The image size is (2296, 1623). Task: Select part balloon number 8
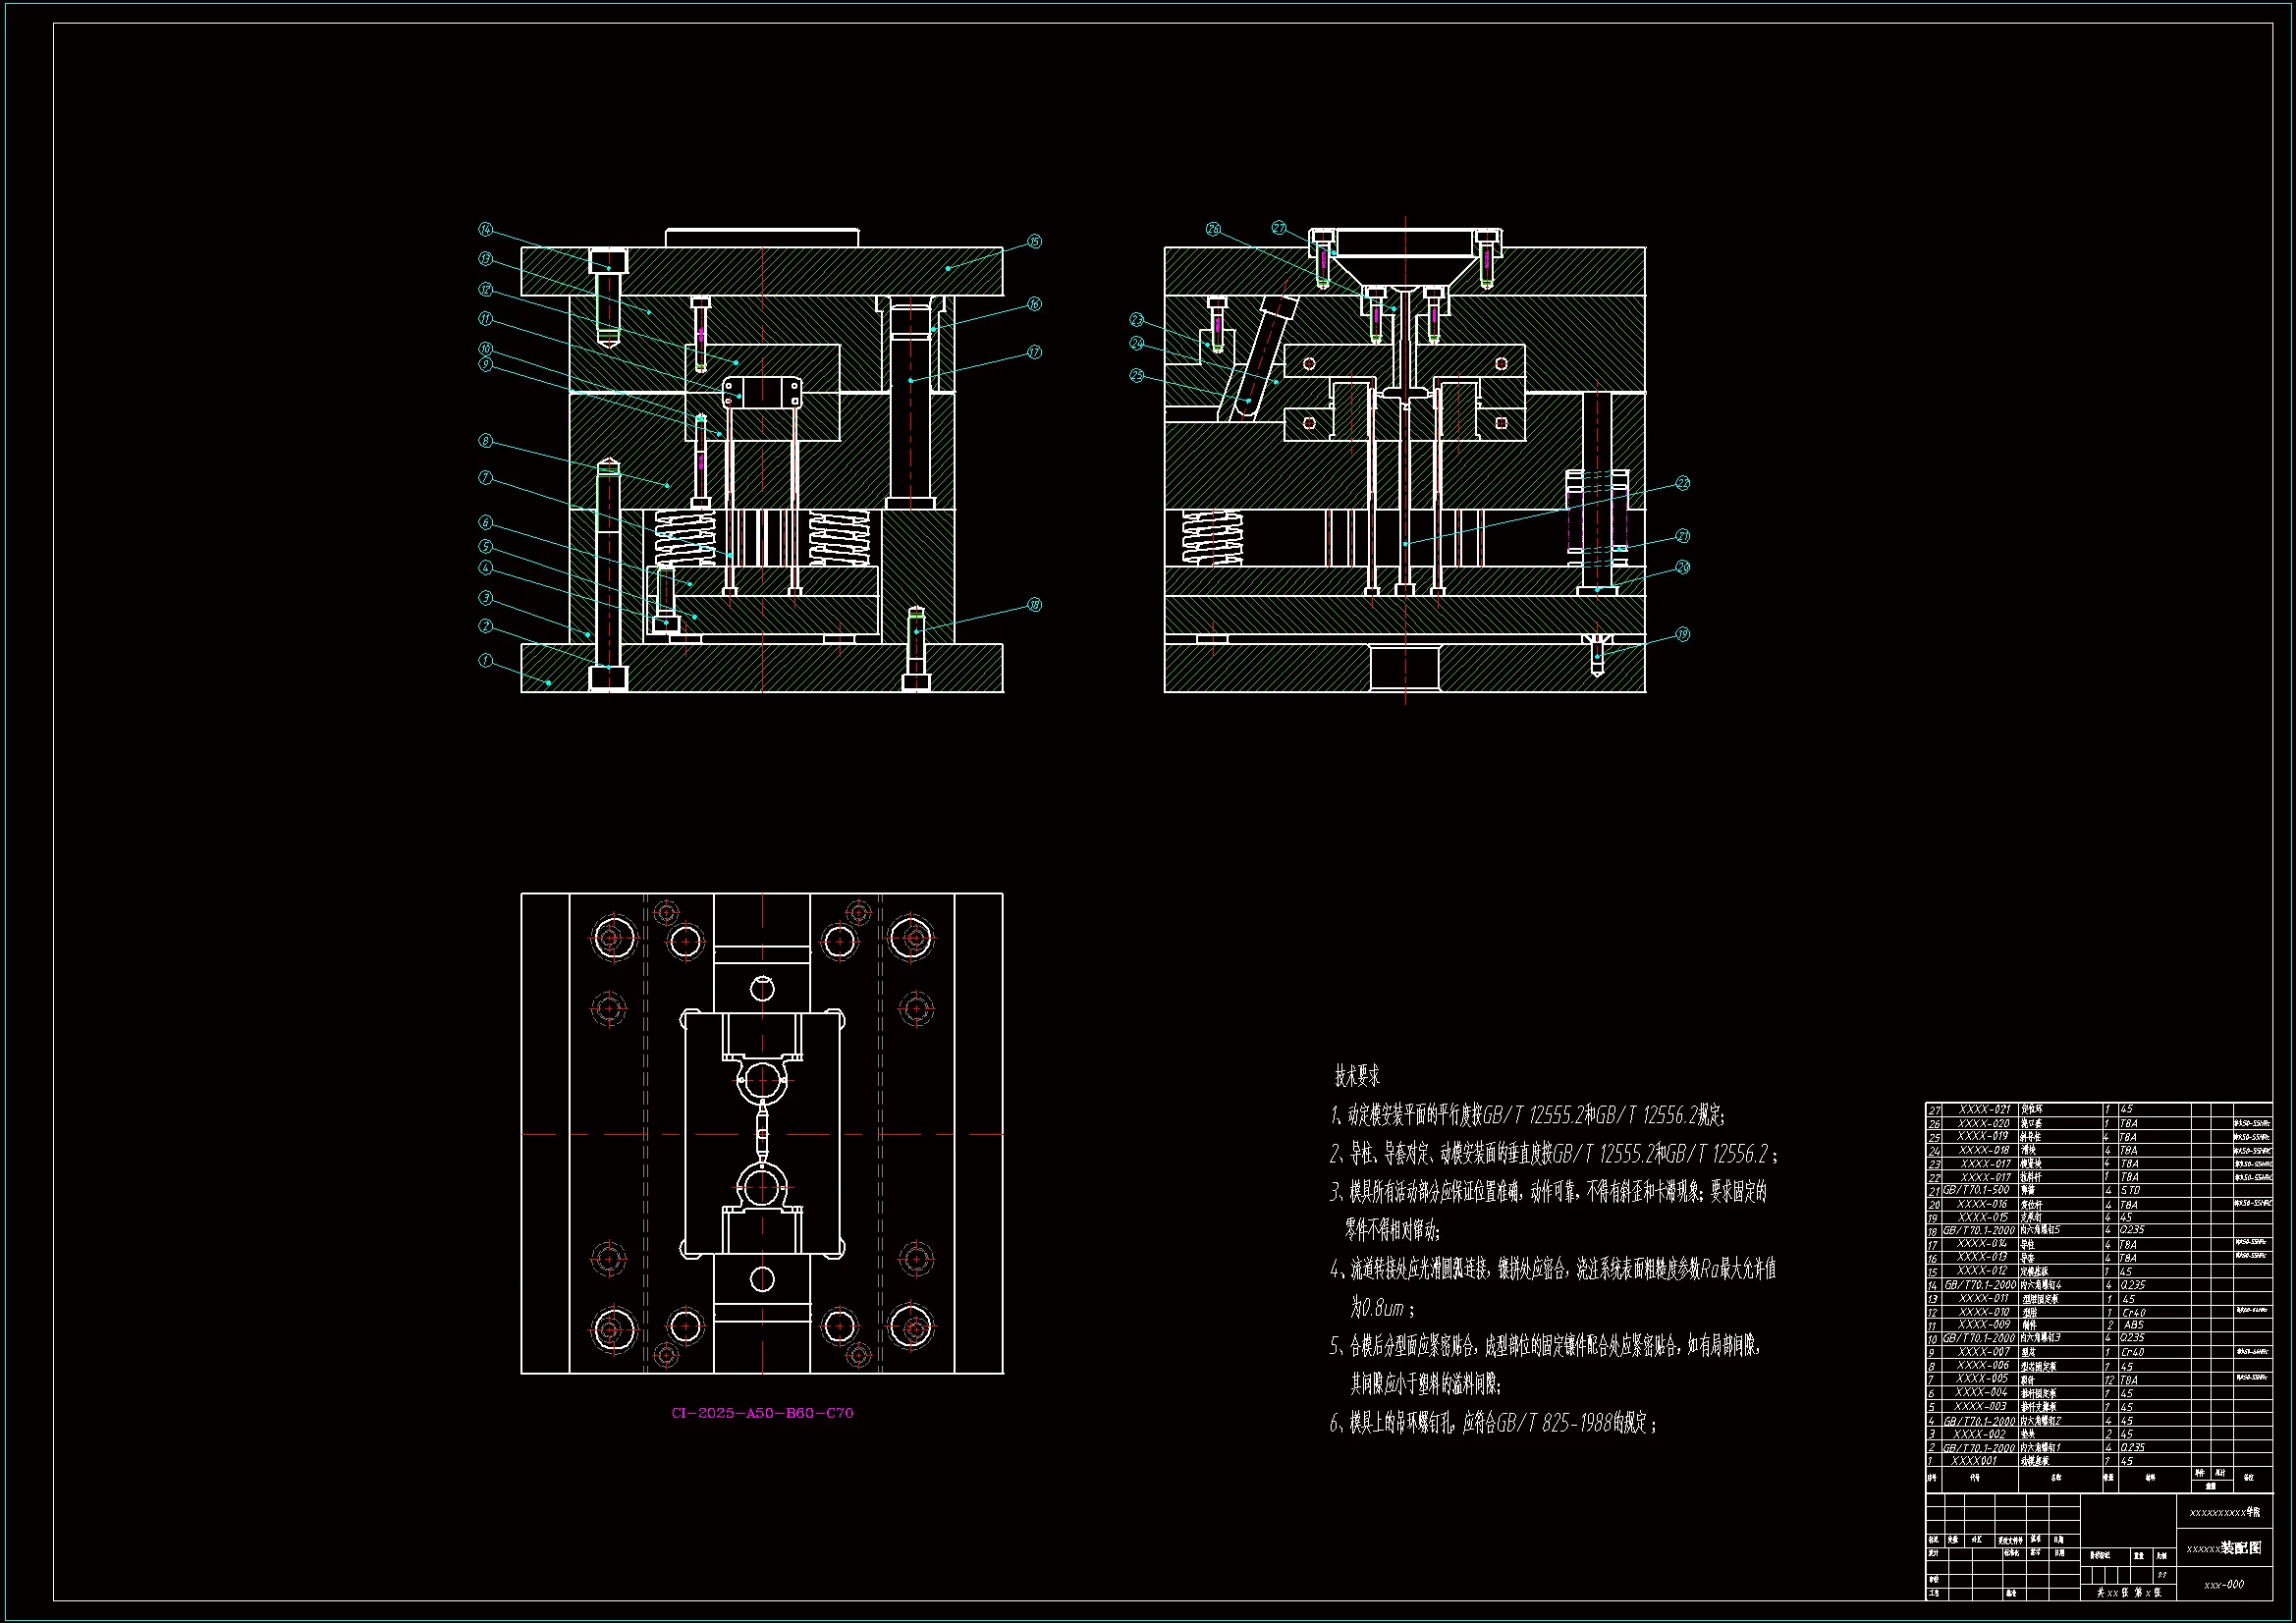(x=486, y=441)
